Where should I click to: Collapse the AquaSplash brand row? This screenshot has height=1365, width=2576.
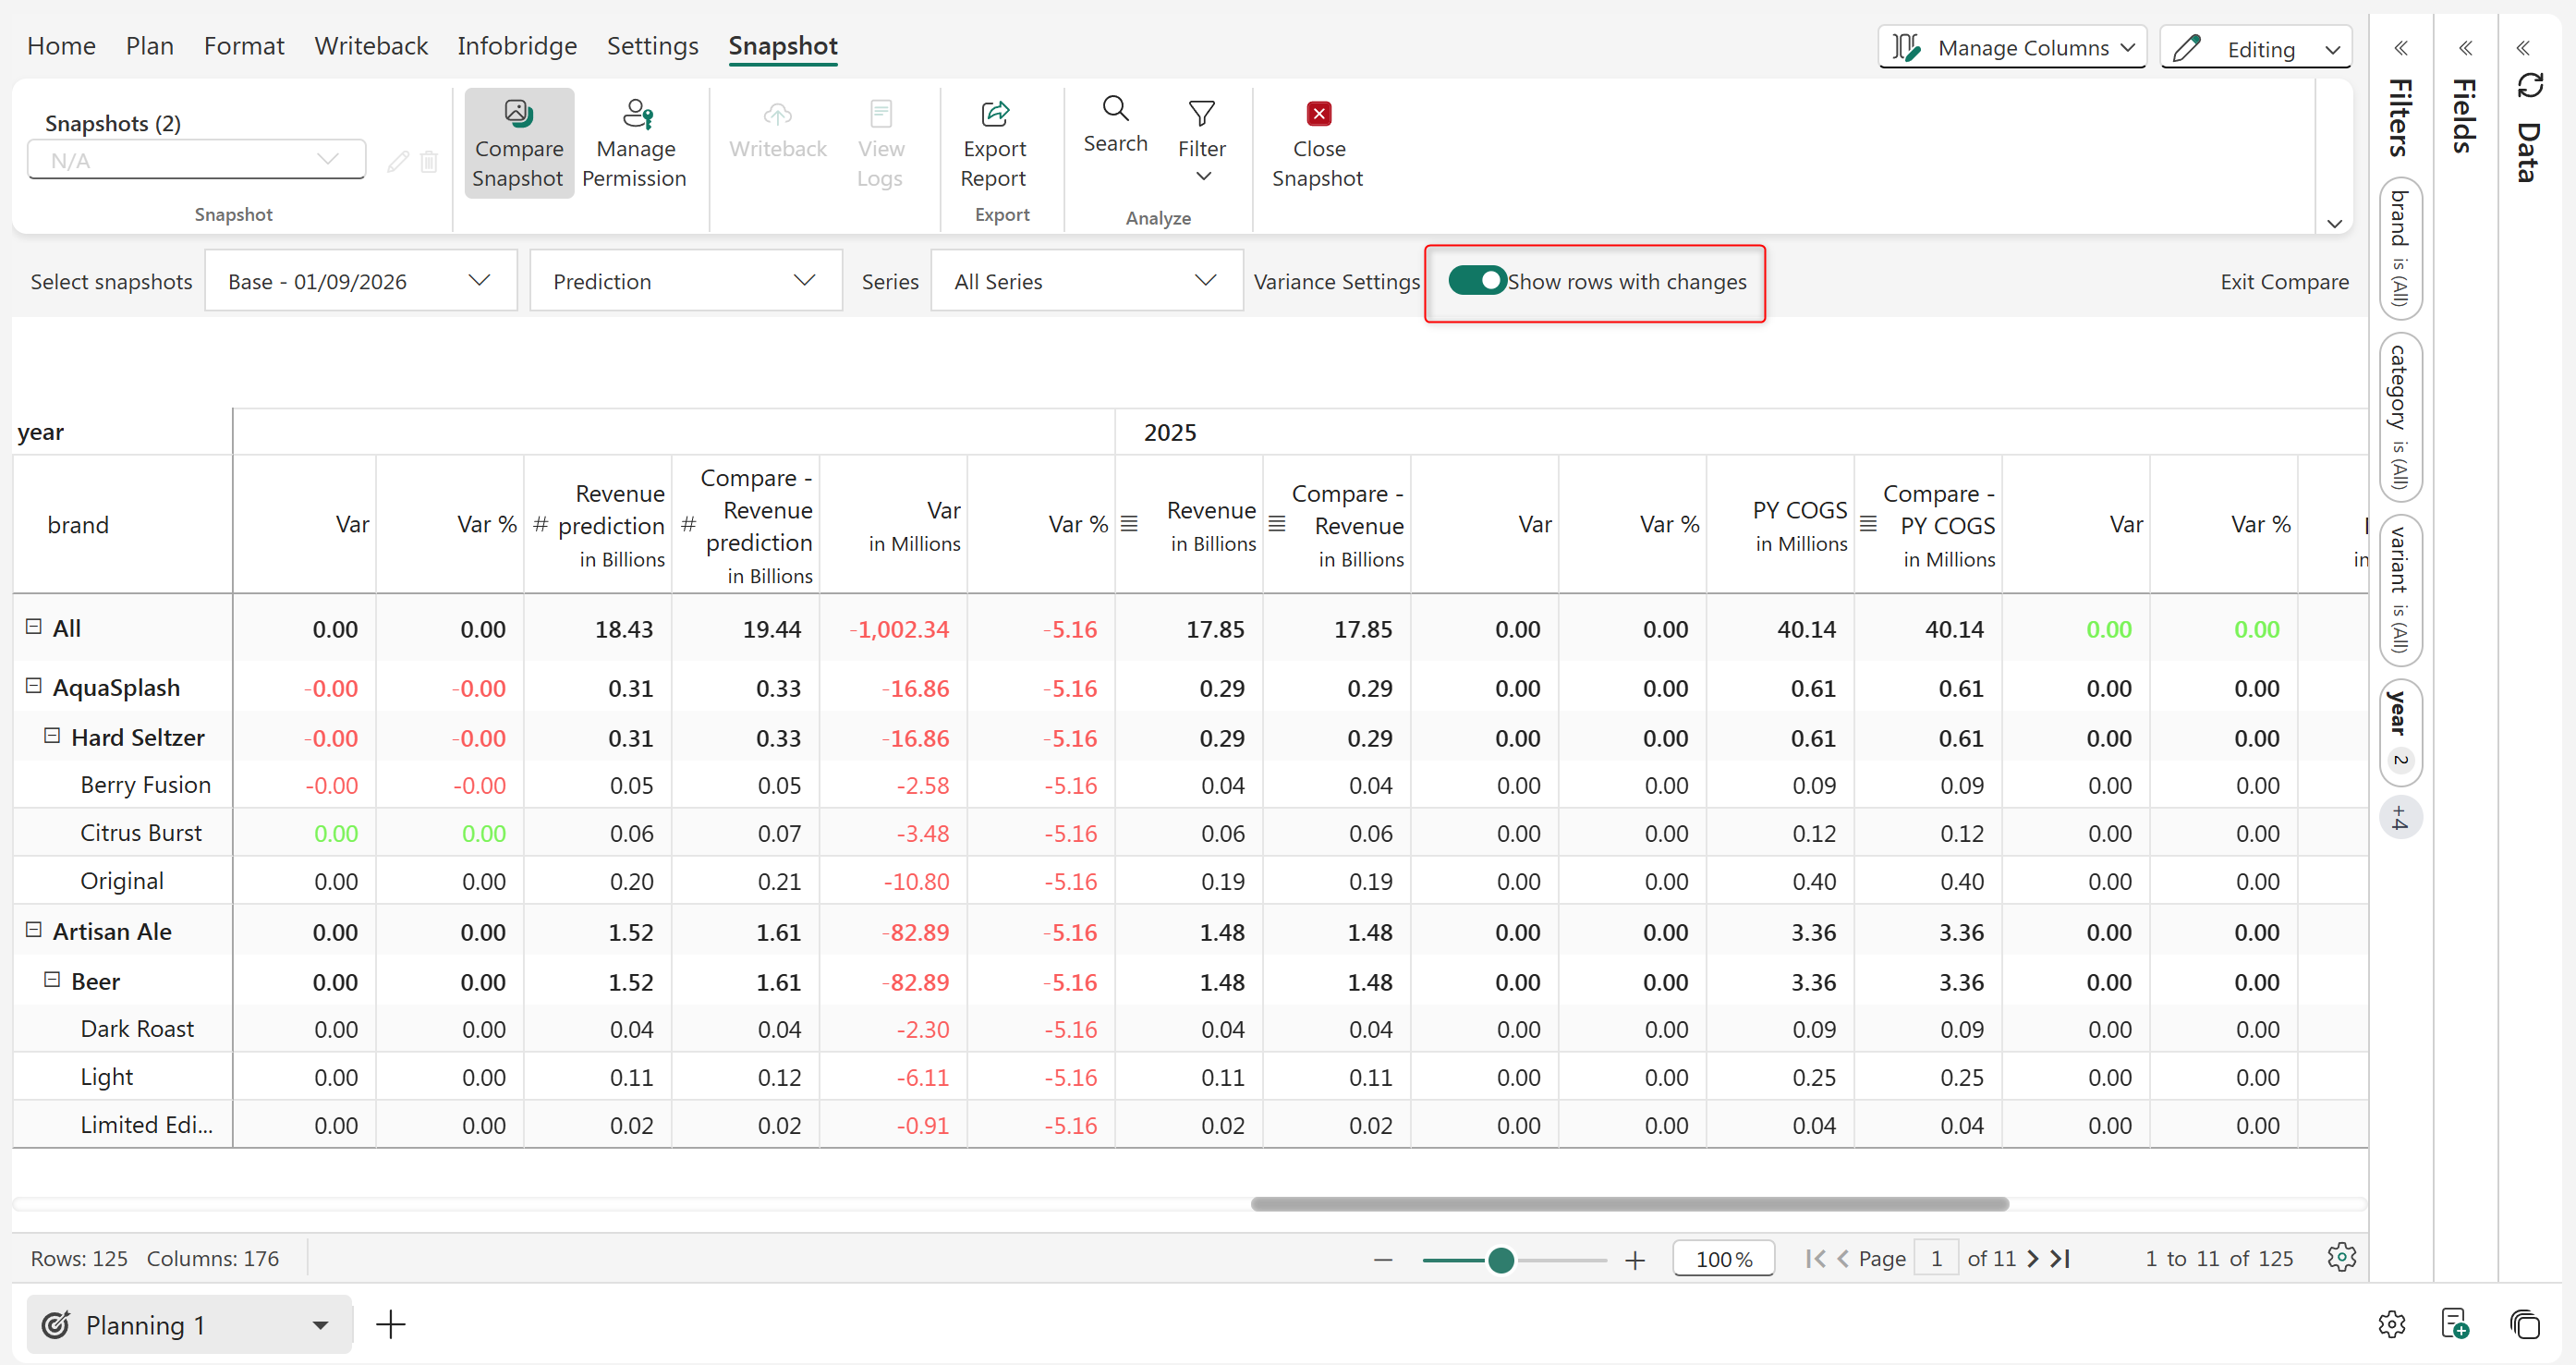click(33, 686)
